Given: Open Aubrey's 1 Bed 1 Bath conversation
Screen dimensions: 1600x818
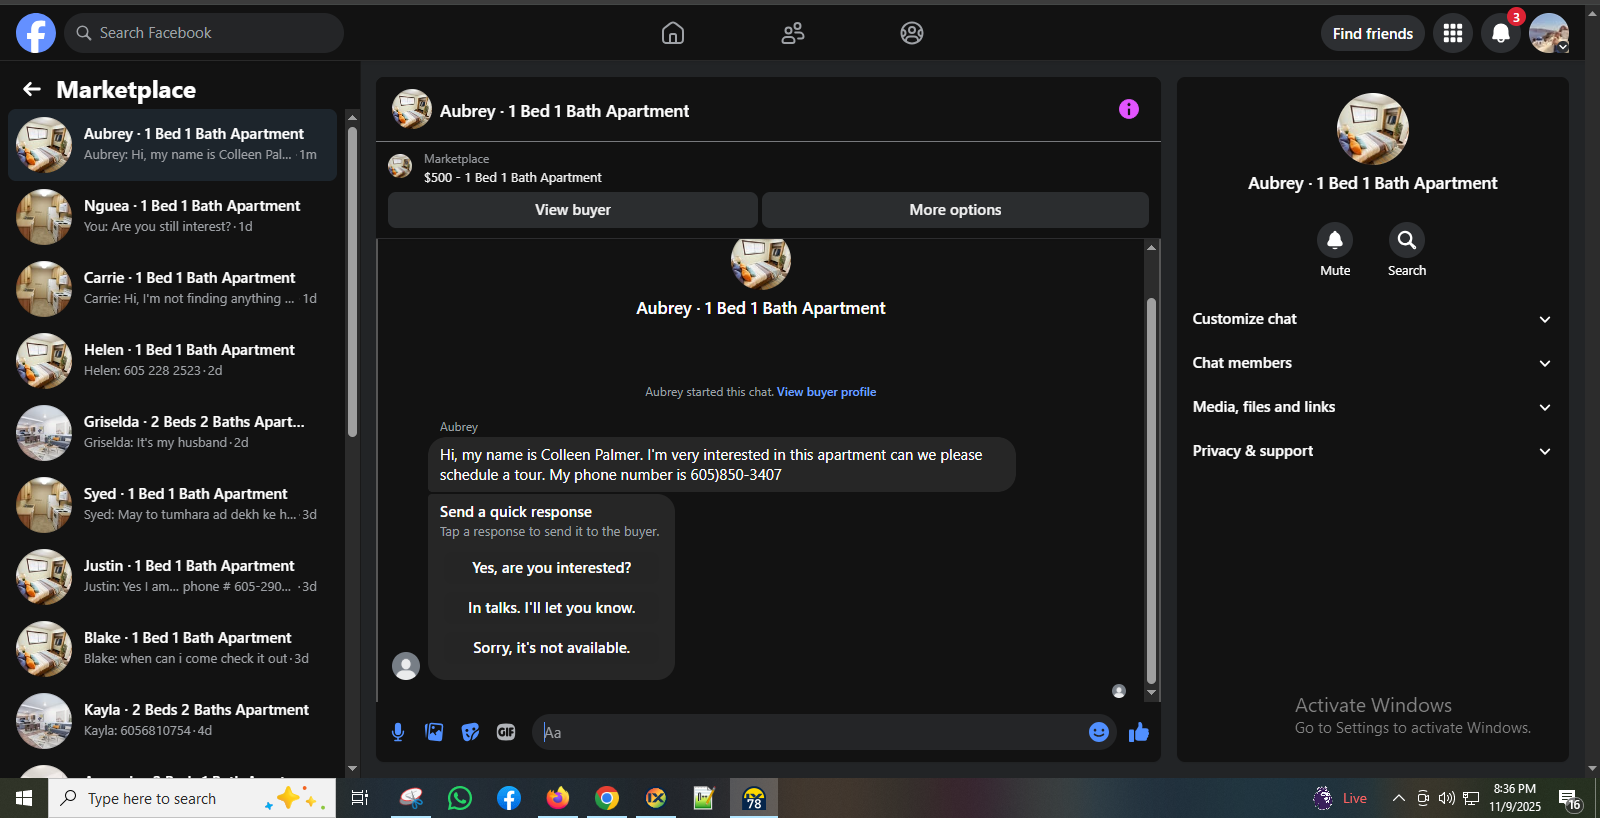Looking at the screenshot, I should point(172,145).
